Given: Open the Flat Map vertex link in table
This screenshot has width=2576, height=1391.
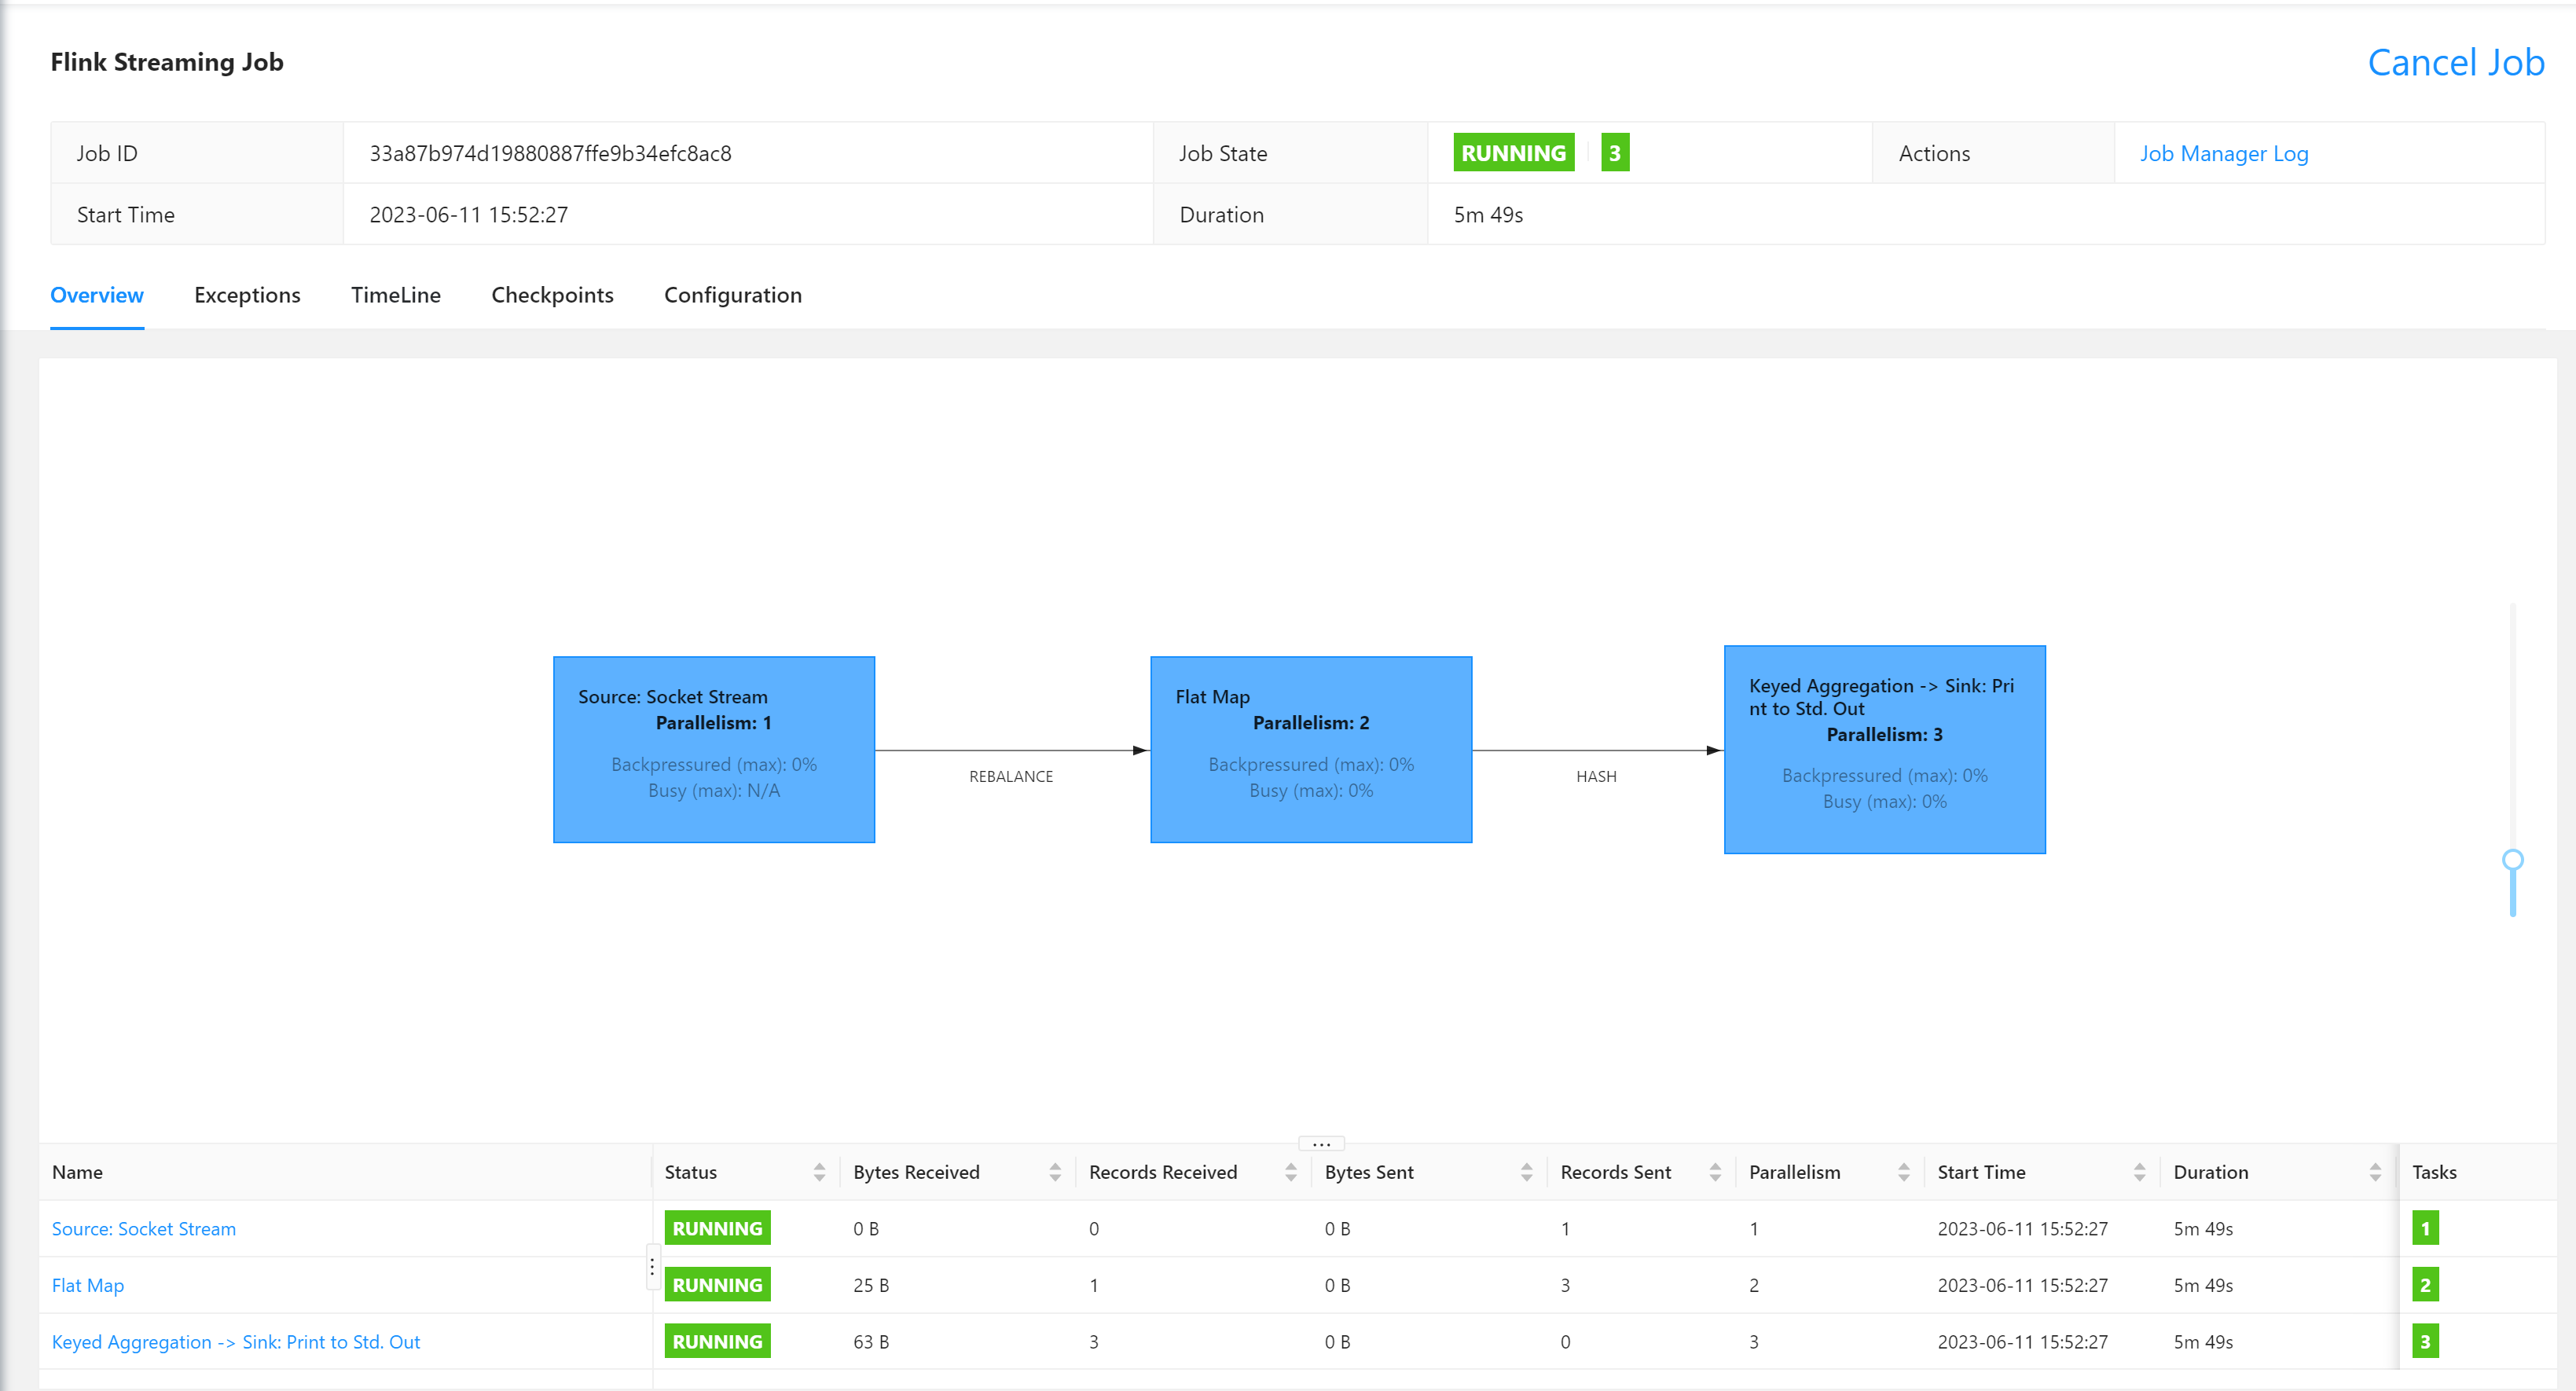Looking at the screenshot, I should [88, 1285].
